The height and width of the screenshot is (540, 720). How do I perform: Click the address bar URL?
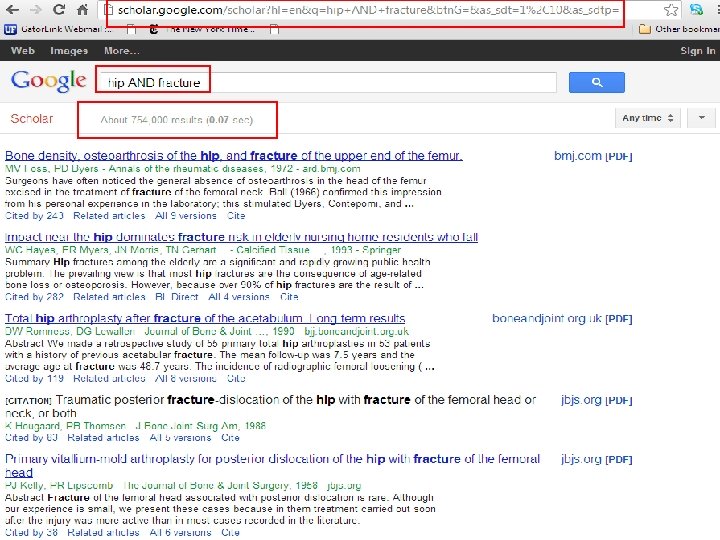tap(367, 10)
